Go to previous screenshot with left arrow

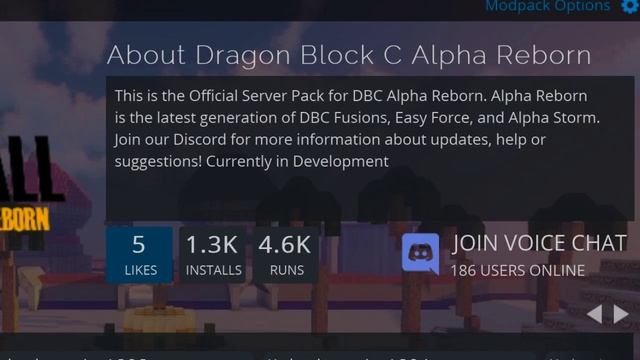(594, 314)
